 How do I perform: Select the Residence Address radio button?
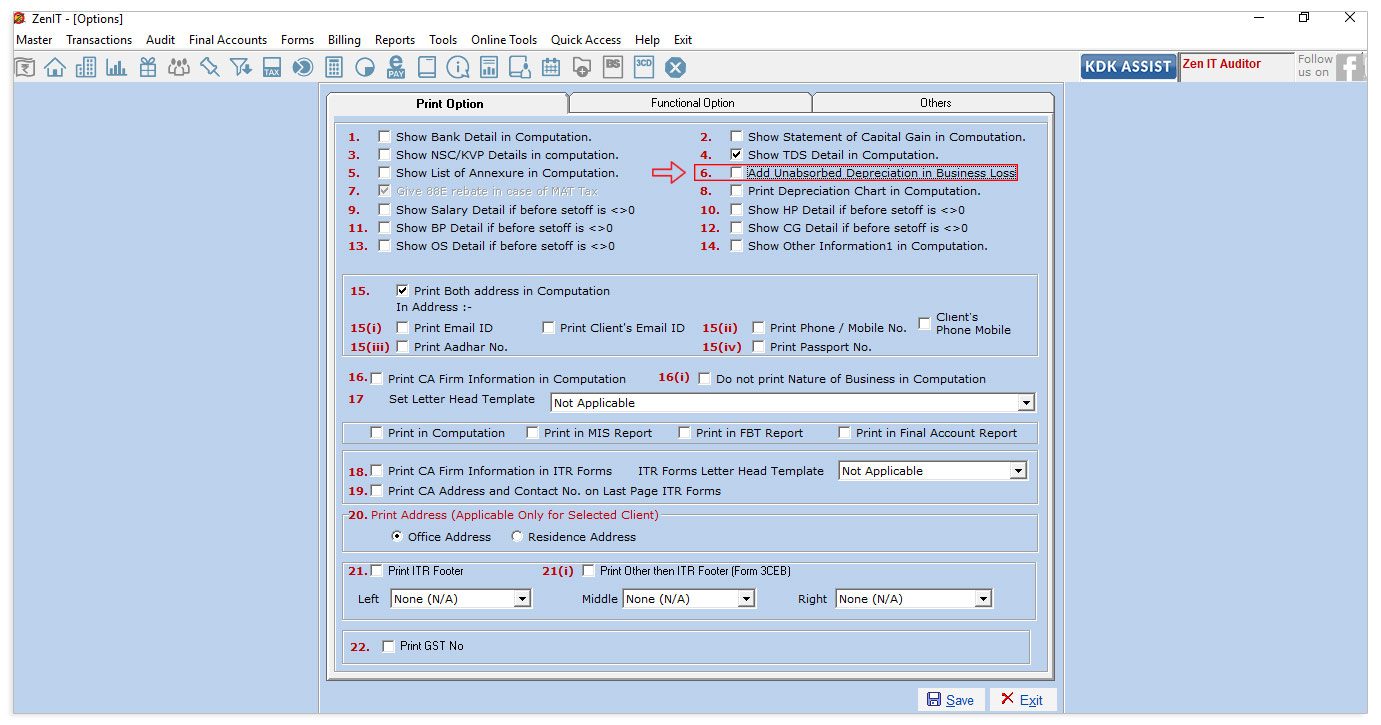coord(517,537)
